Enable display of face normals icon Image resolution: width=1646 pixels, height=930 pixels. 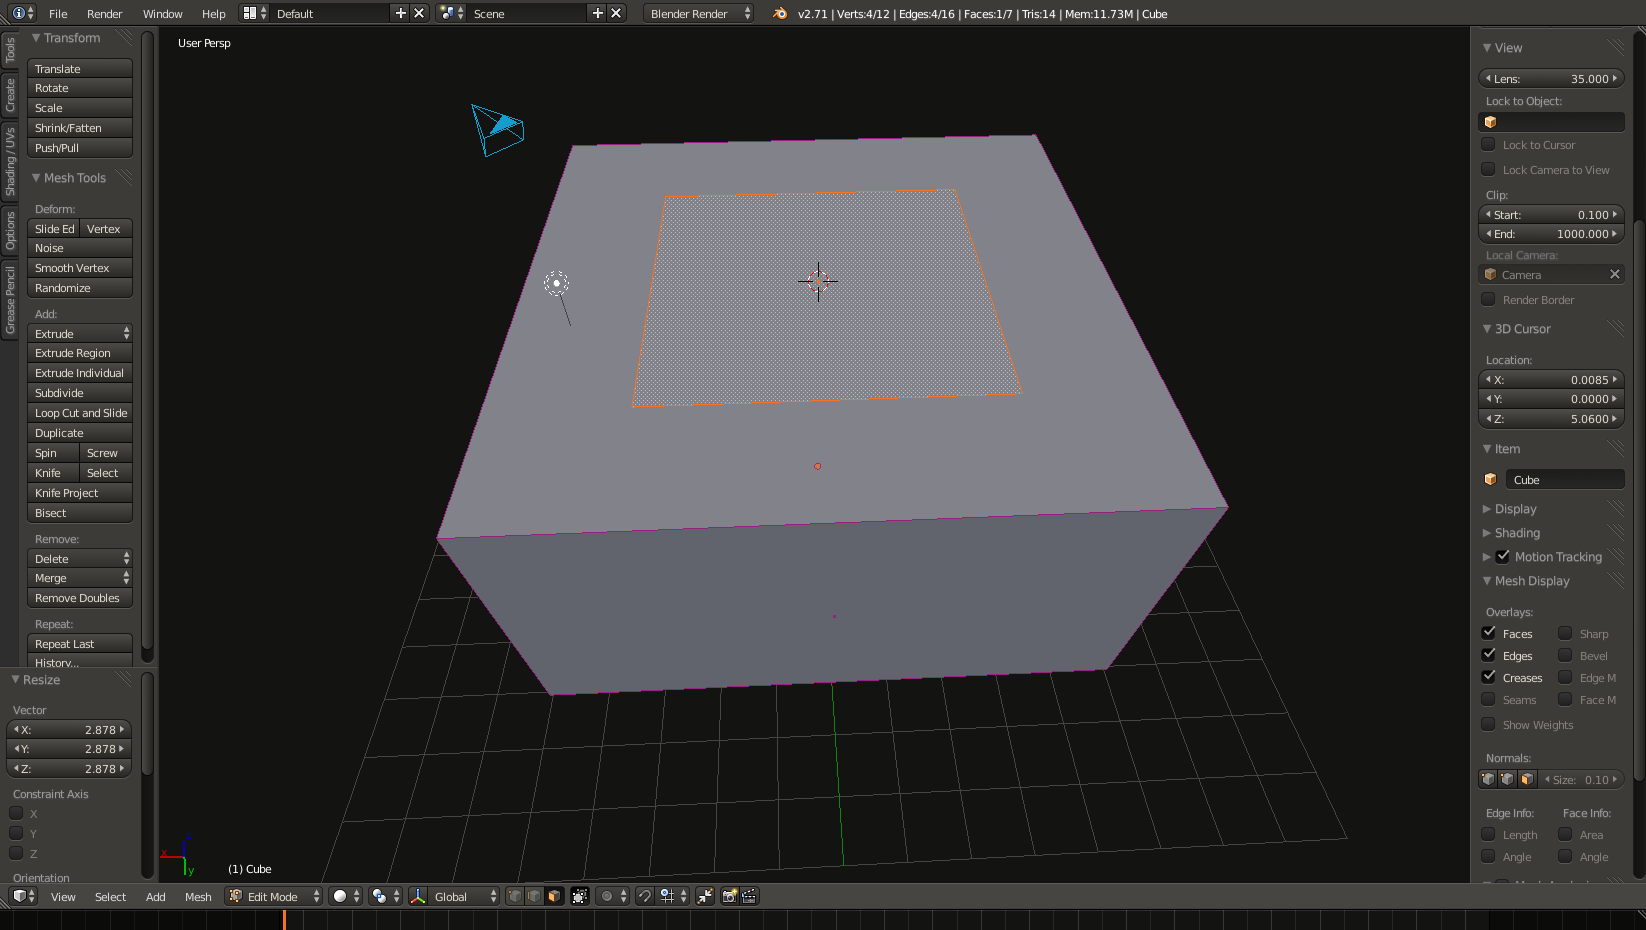point(1527,779)
